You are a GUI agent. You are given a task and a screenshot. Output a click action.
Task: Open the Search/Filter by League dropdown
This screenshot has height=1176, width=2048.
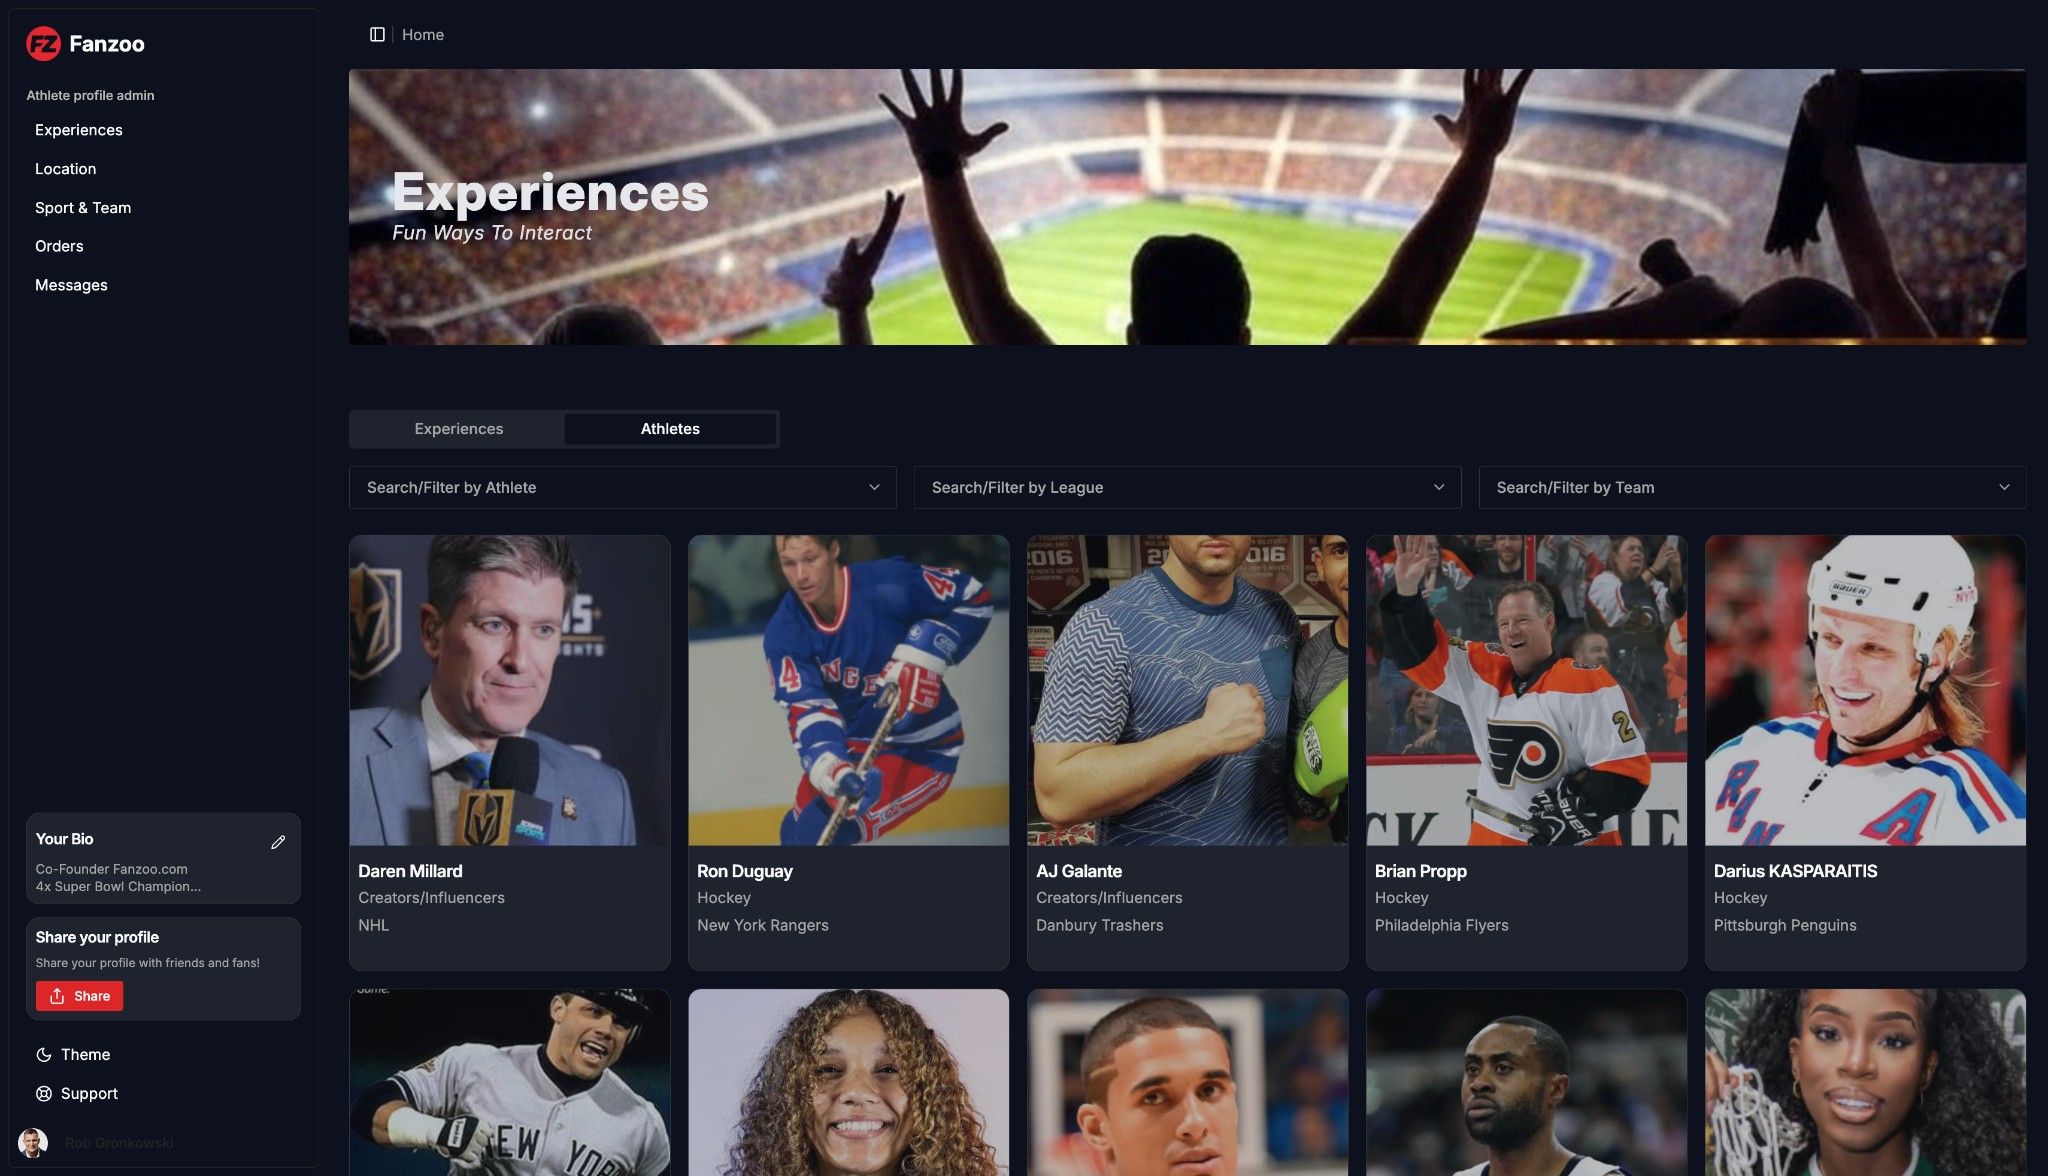[1187, 488]
